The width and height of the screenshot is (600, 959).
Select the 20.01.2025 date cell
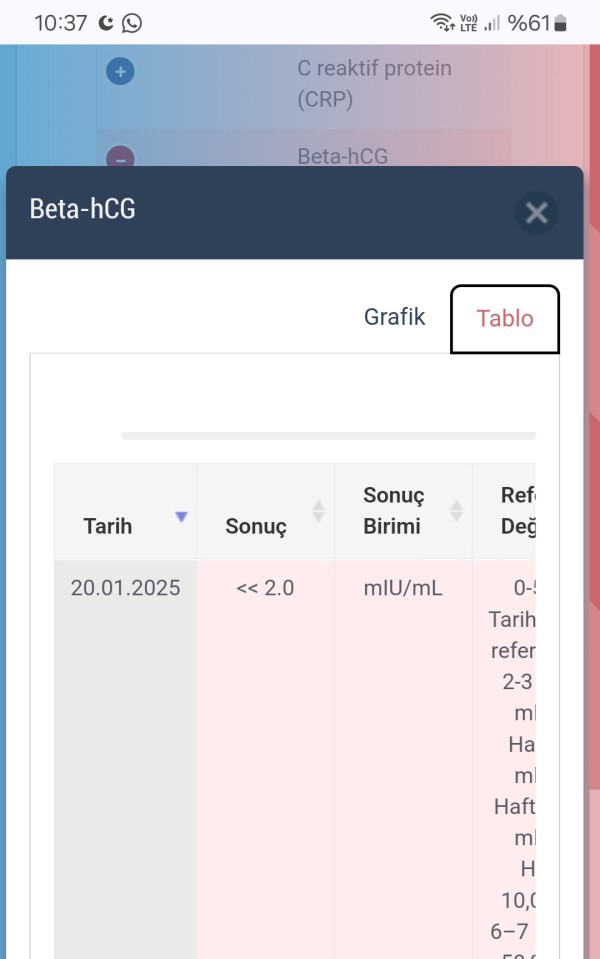[x=125, y=588]
